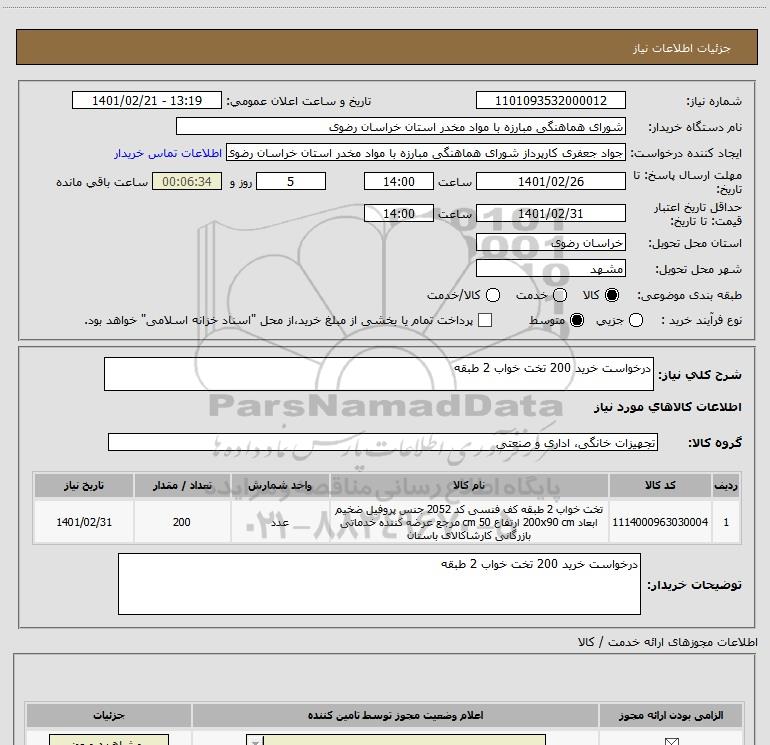Screen dimensions: 770x745
Task: Click the buyer organization name field
Action: [401, 126]
